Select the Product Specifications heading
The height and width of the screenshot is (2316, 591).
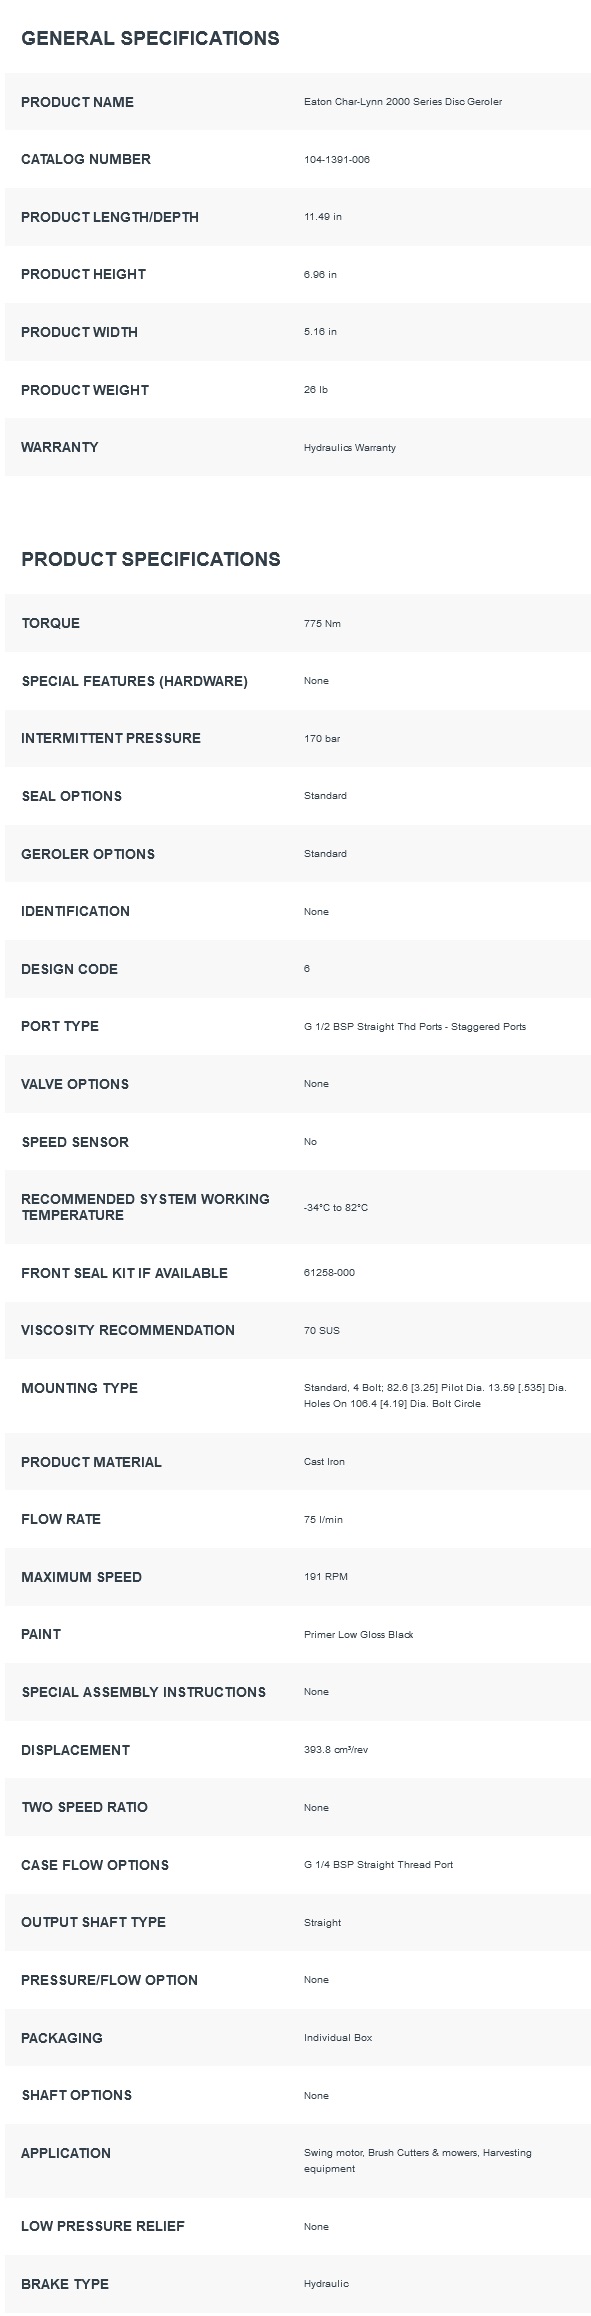[151, 559]
